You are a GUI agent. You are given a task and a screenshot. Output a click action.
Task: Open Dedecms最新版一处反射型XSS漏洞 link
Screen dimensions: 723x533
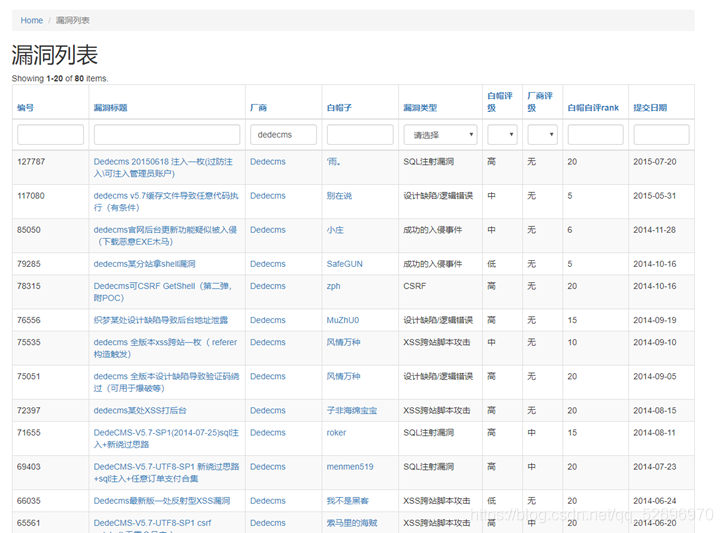[162, 501]
